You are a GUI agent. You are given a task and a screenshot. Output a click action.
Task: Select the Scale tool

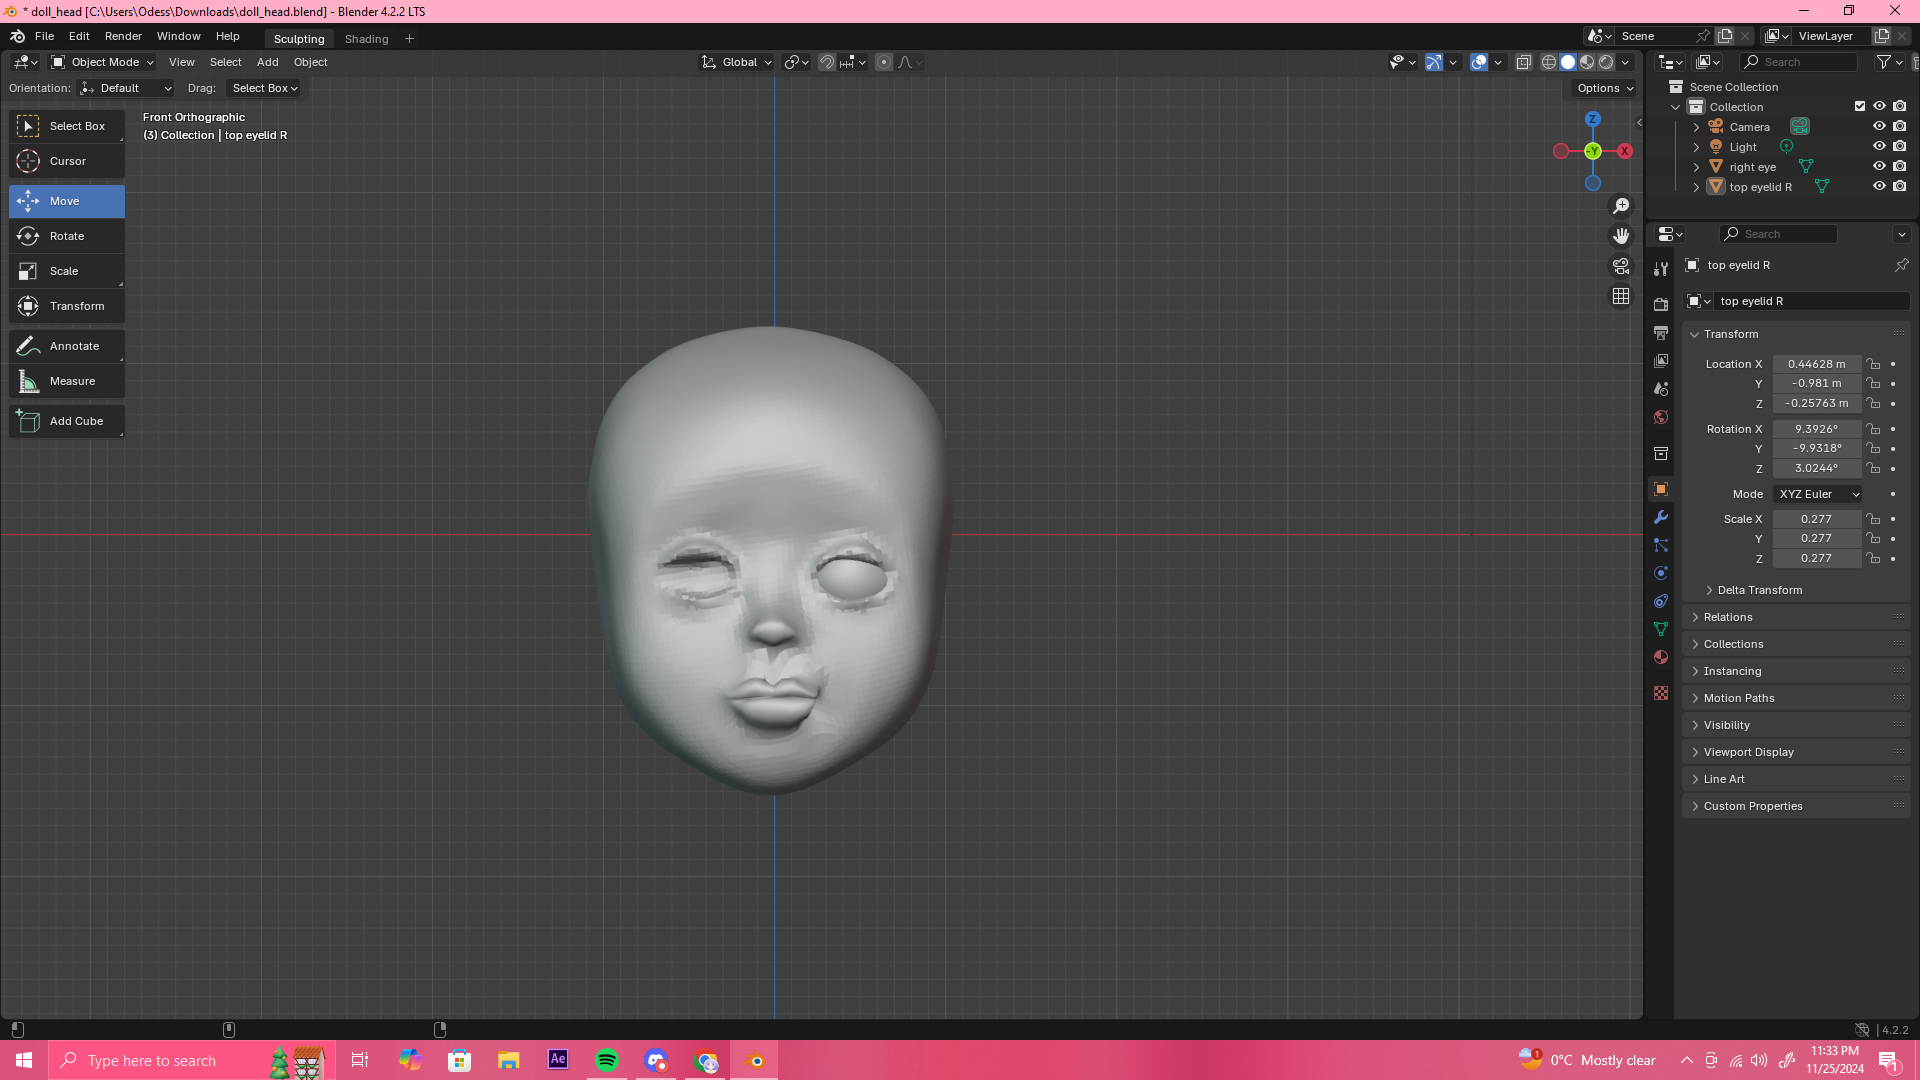(64, 271)
